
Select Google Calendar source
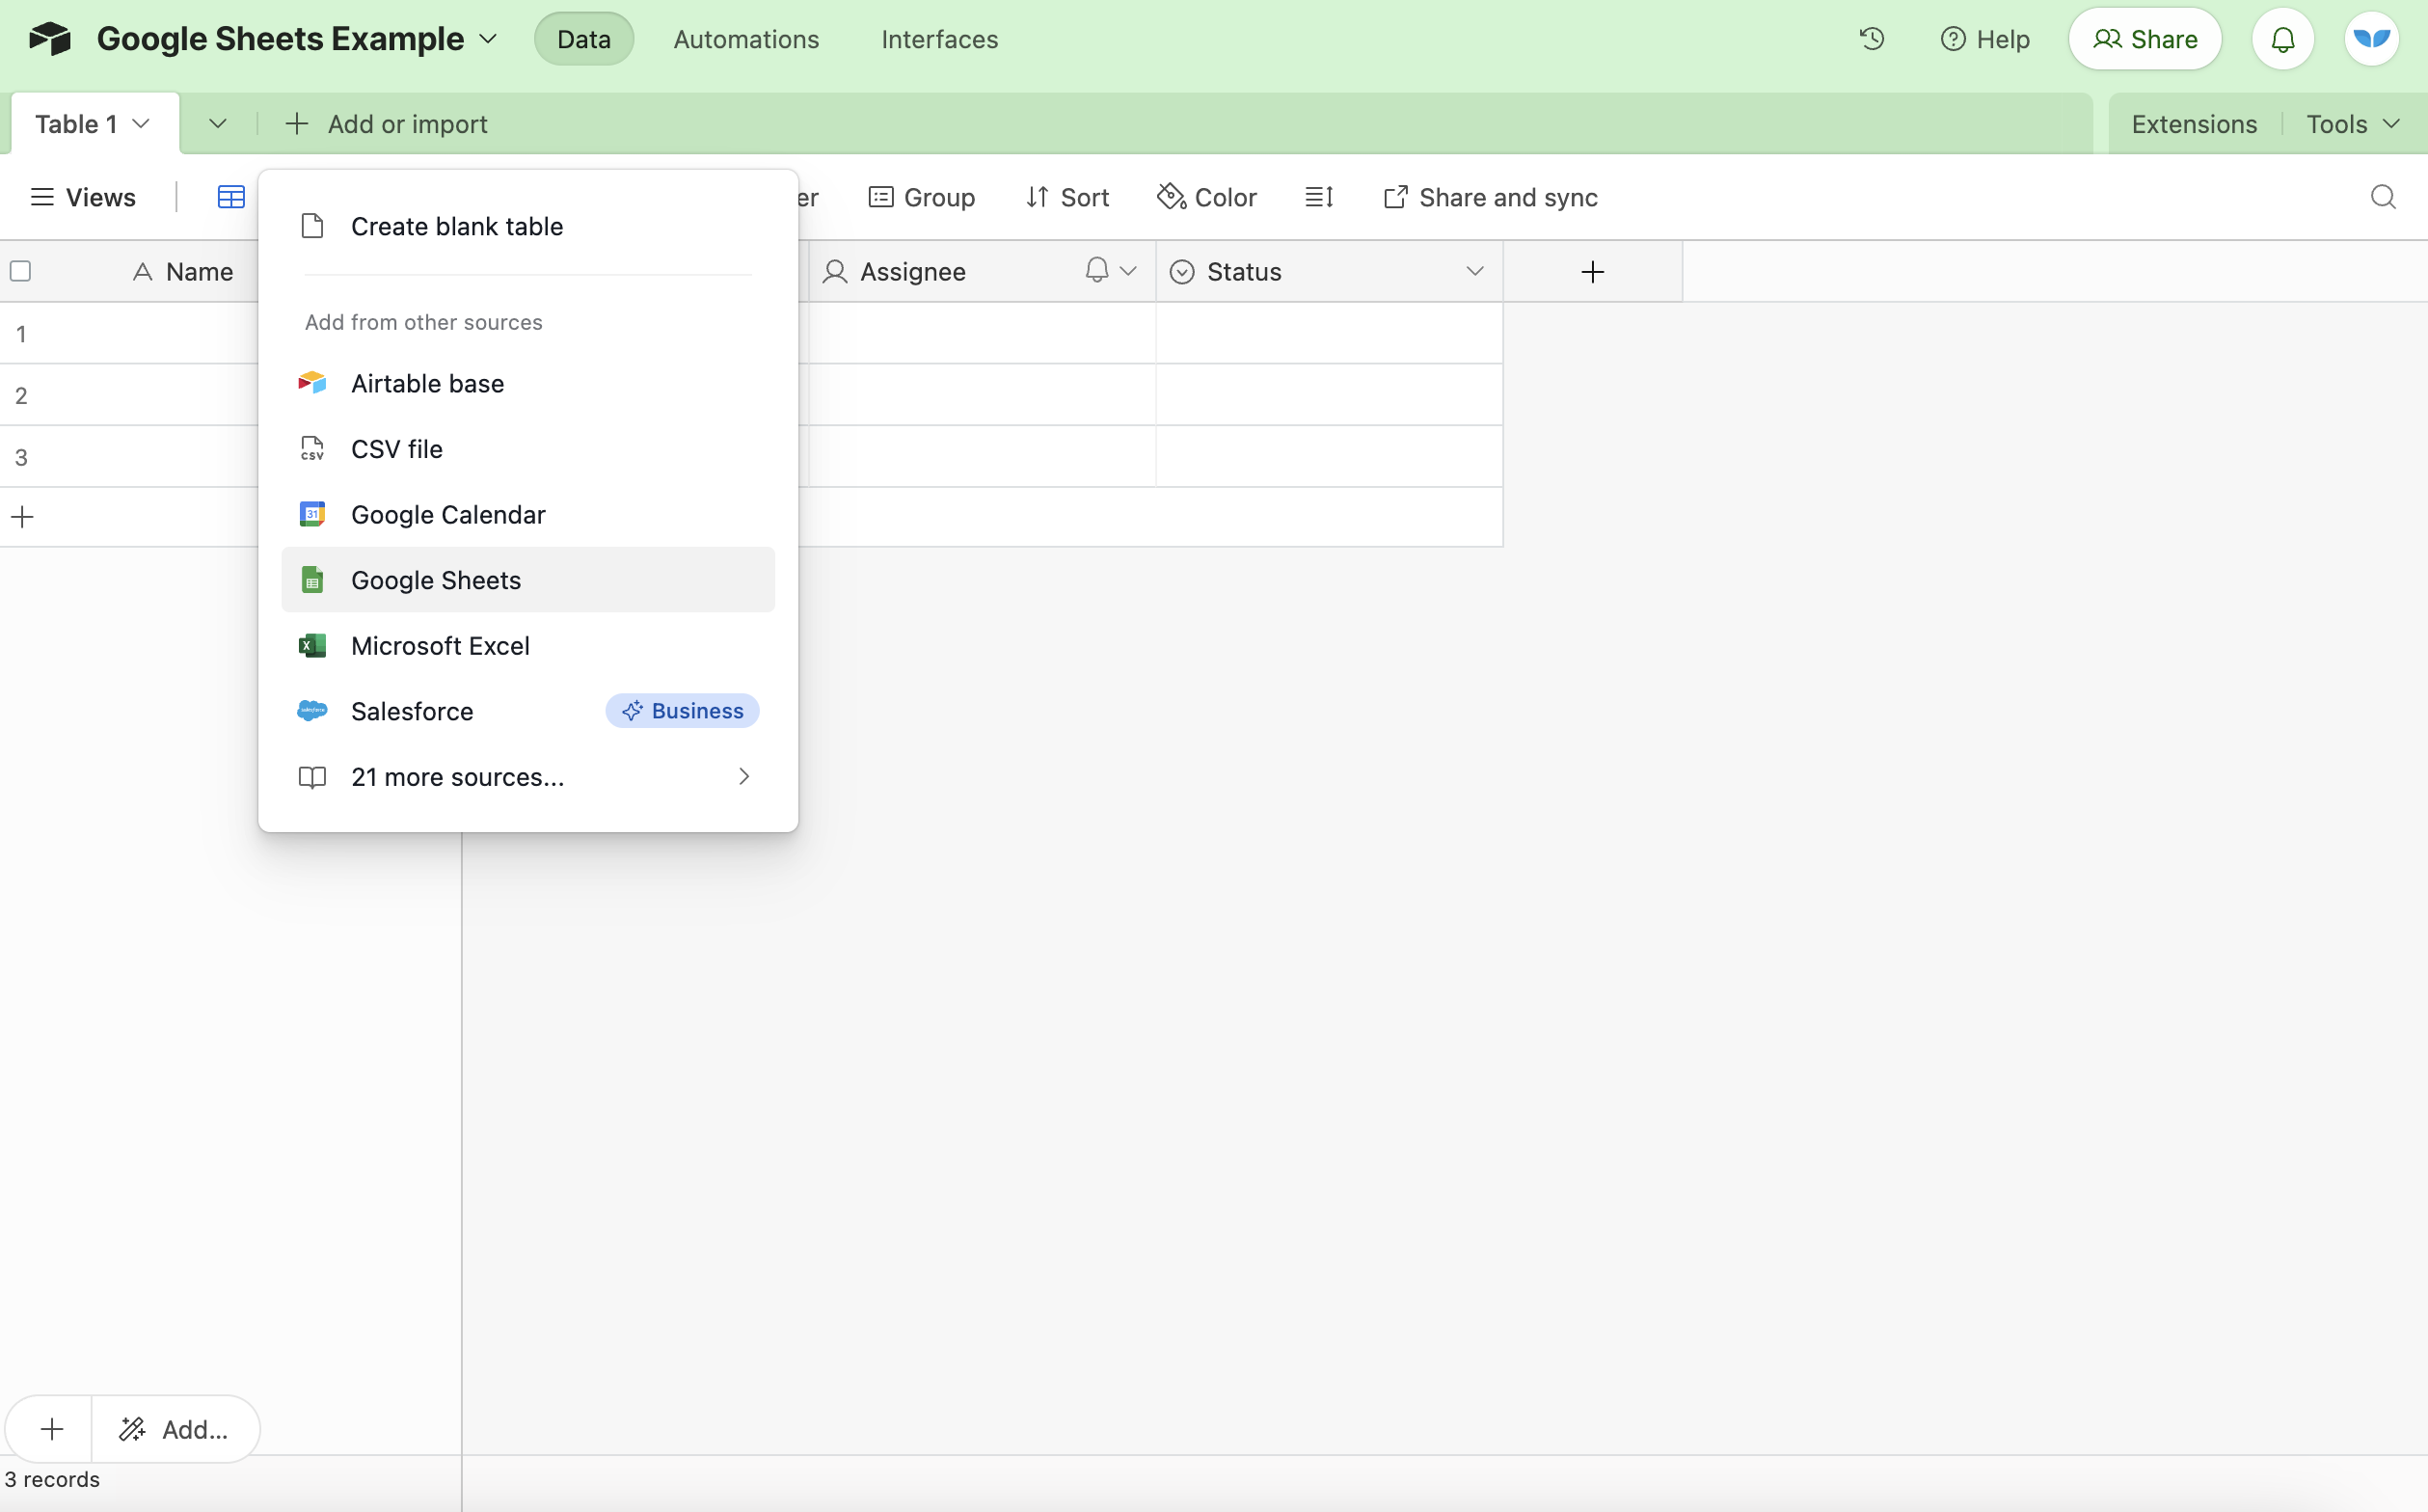(x=528, y=514)
